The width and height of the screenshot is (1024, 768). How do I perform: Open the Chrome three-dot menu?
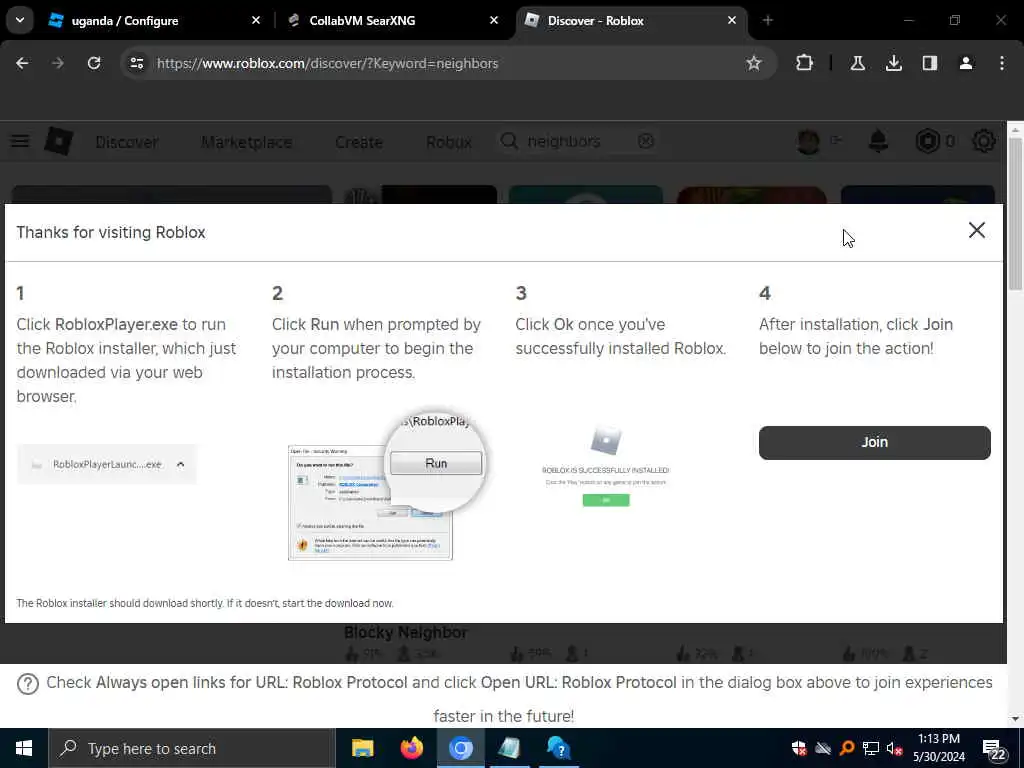point(1002,63)
